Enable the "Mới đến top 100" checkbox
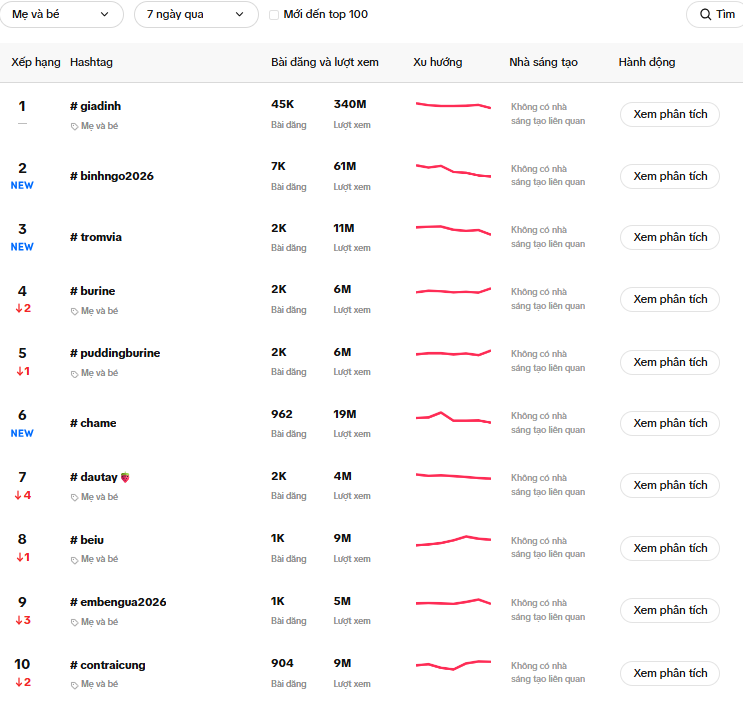The width and height of the screenshot is (743, 702). [x=275, y=15]
